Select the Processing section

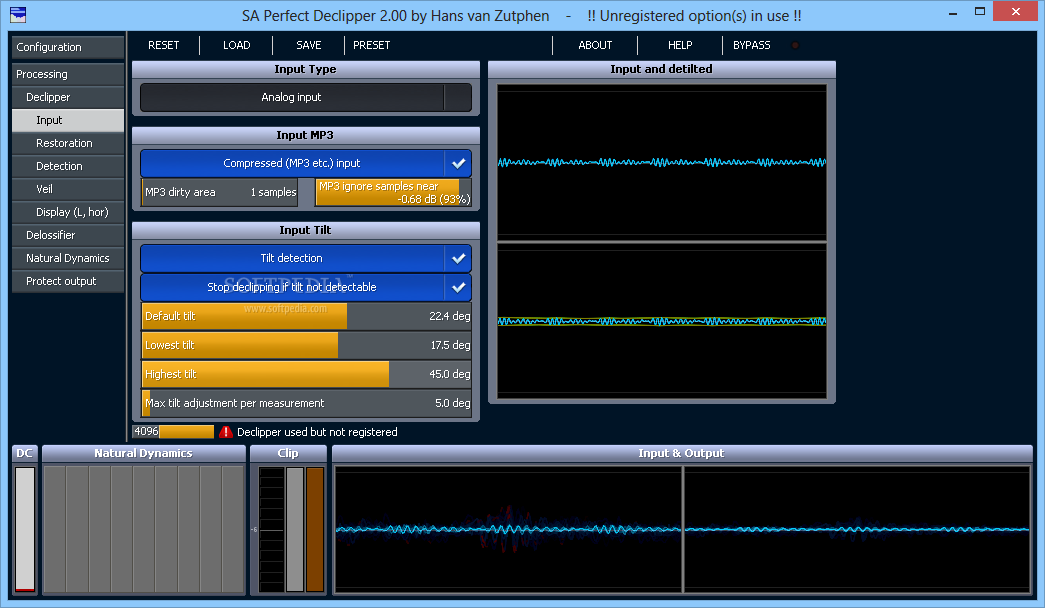[68, 74]
